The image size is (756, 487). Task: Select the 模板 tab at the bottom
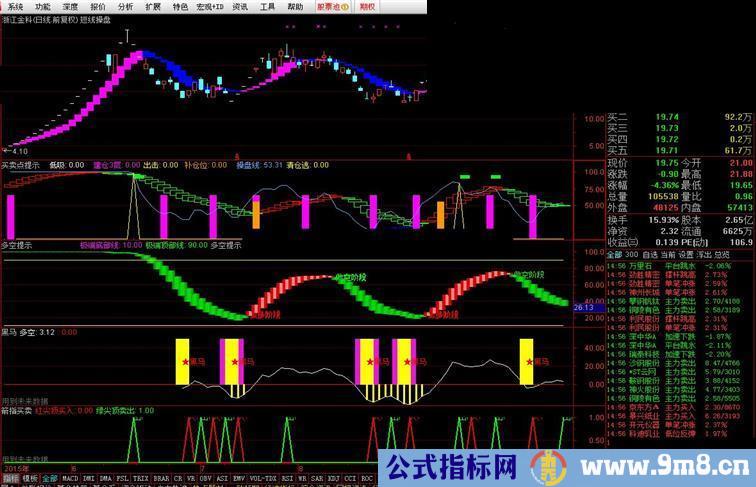click(29, 479)
